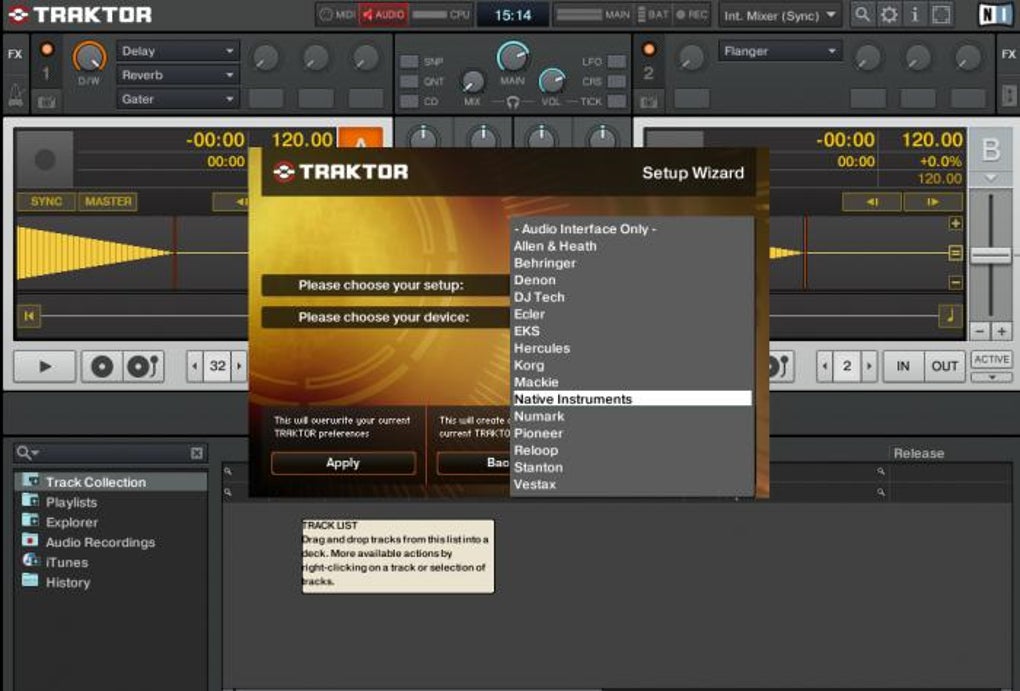Image resolution: width=1020 pixels, height=691 pixels.
Task: Click the AUDIO indicator in the header
Action: [384, 14]
